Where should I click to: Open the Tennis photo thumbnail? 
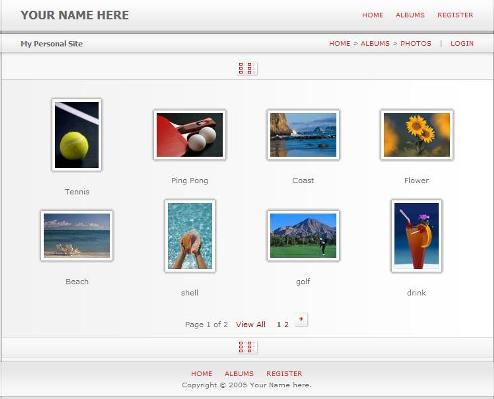[x=77, y=135]
